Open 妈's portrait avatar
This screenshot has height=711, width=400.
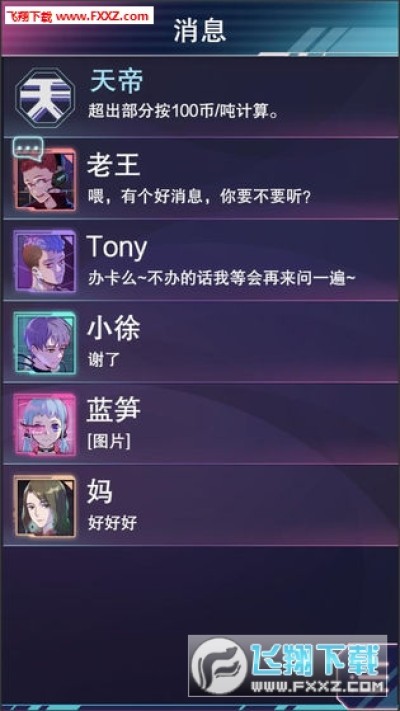click(x=44, y=506)
